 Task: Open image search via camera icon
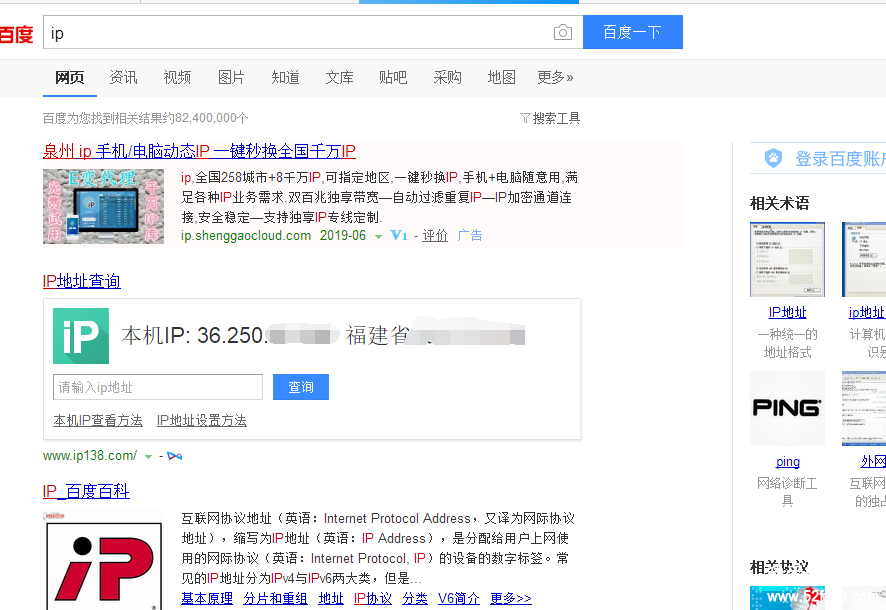[562, 32]
